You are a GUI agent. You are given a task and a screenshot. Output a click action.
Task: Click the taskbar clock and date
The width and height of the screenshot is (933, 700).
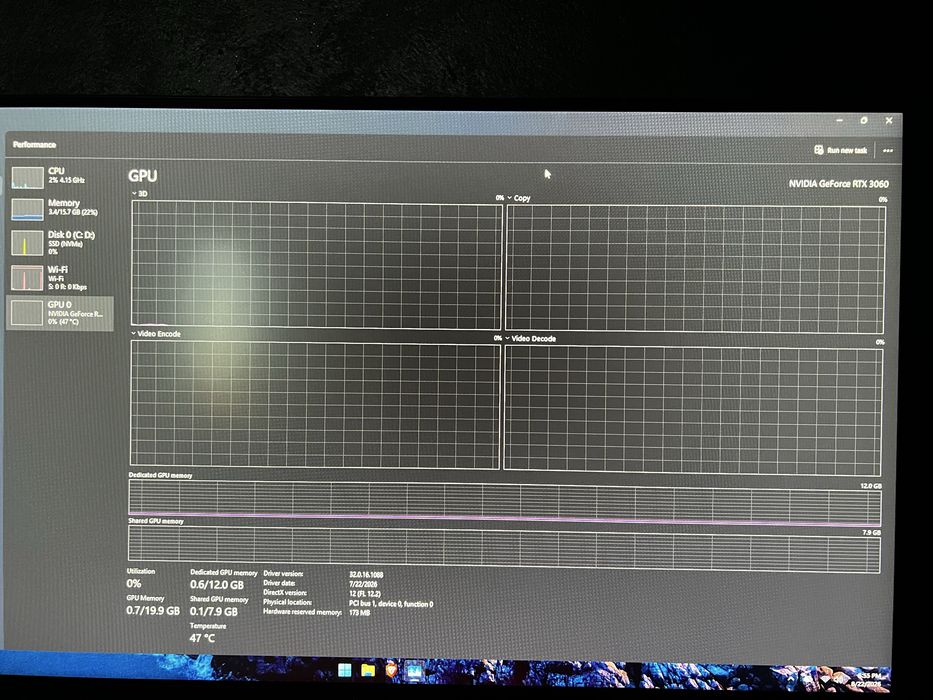point(868,680)
